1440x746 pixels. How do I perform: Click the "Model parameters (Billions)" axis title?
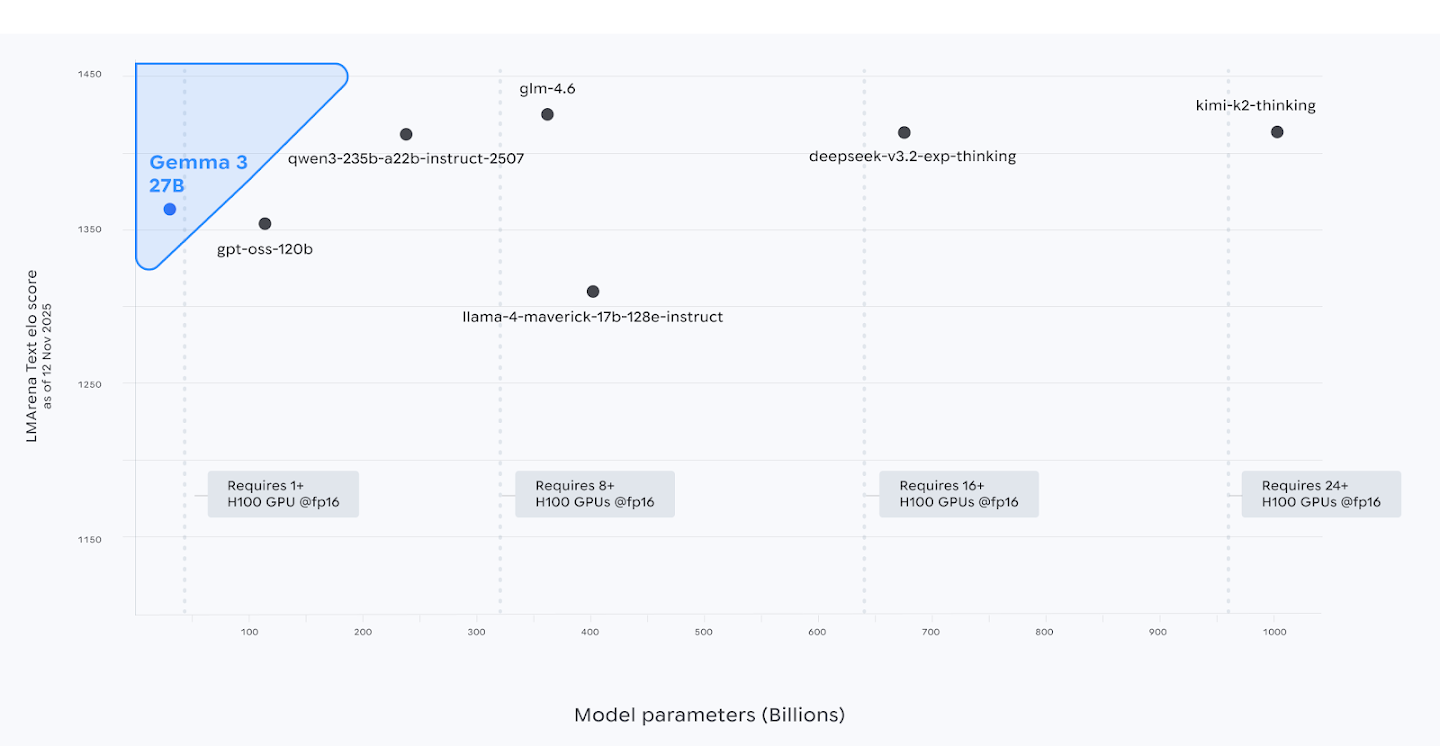click(709, 715)
